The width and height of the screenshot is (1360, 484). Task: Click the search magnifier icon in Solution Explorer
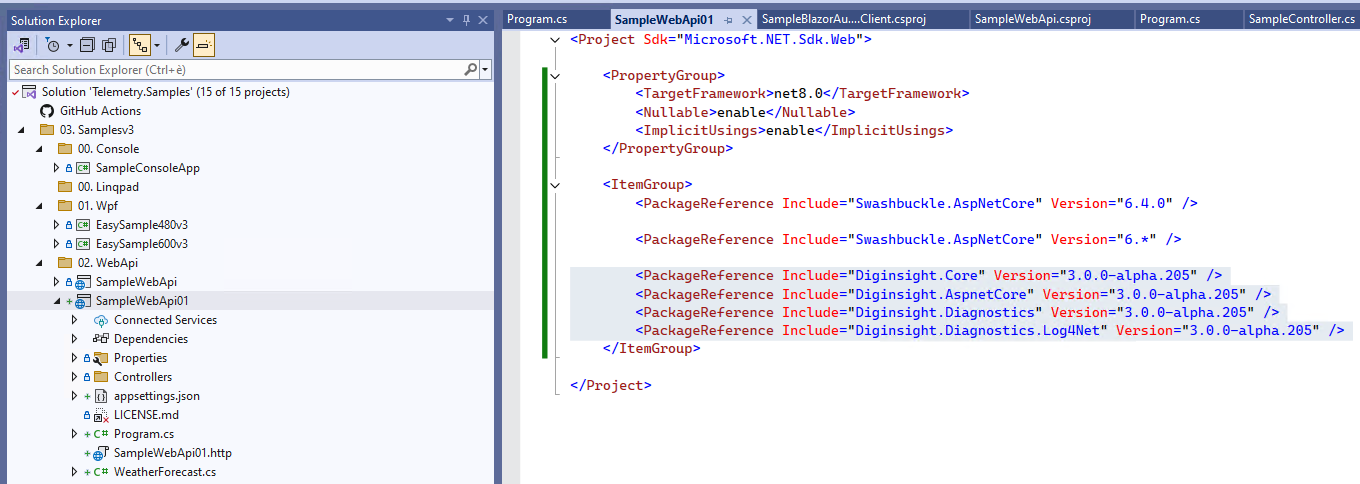tap(471, 70)
